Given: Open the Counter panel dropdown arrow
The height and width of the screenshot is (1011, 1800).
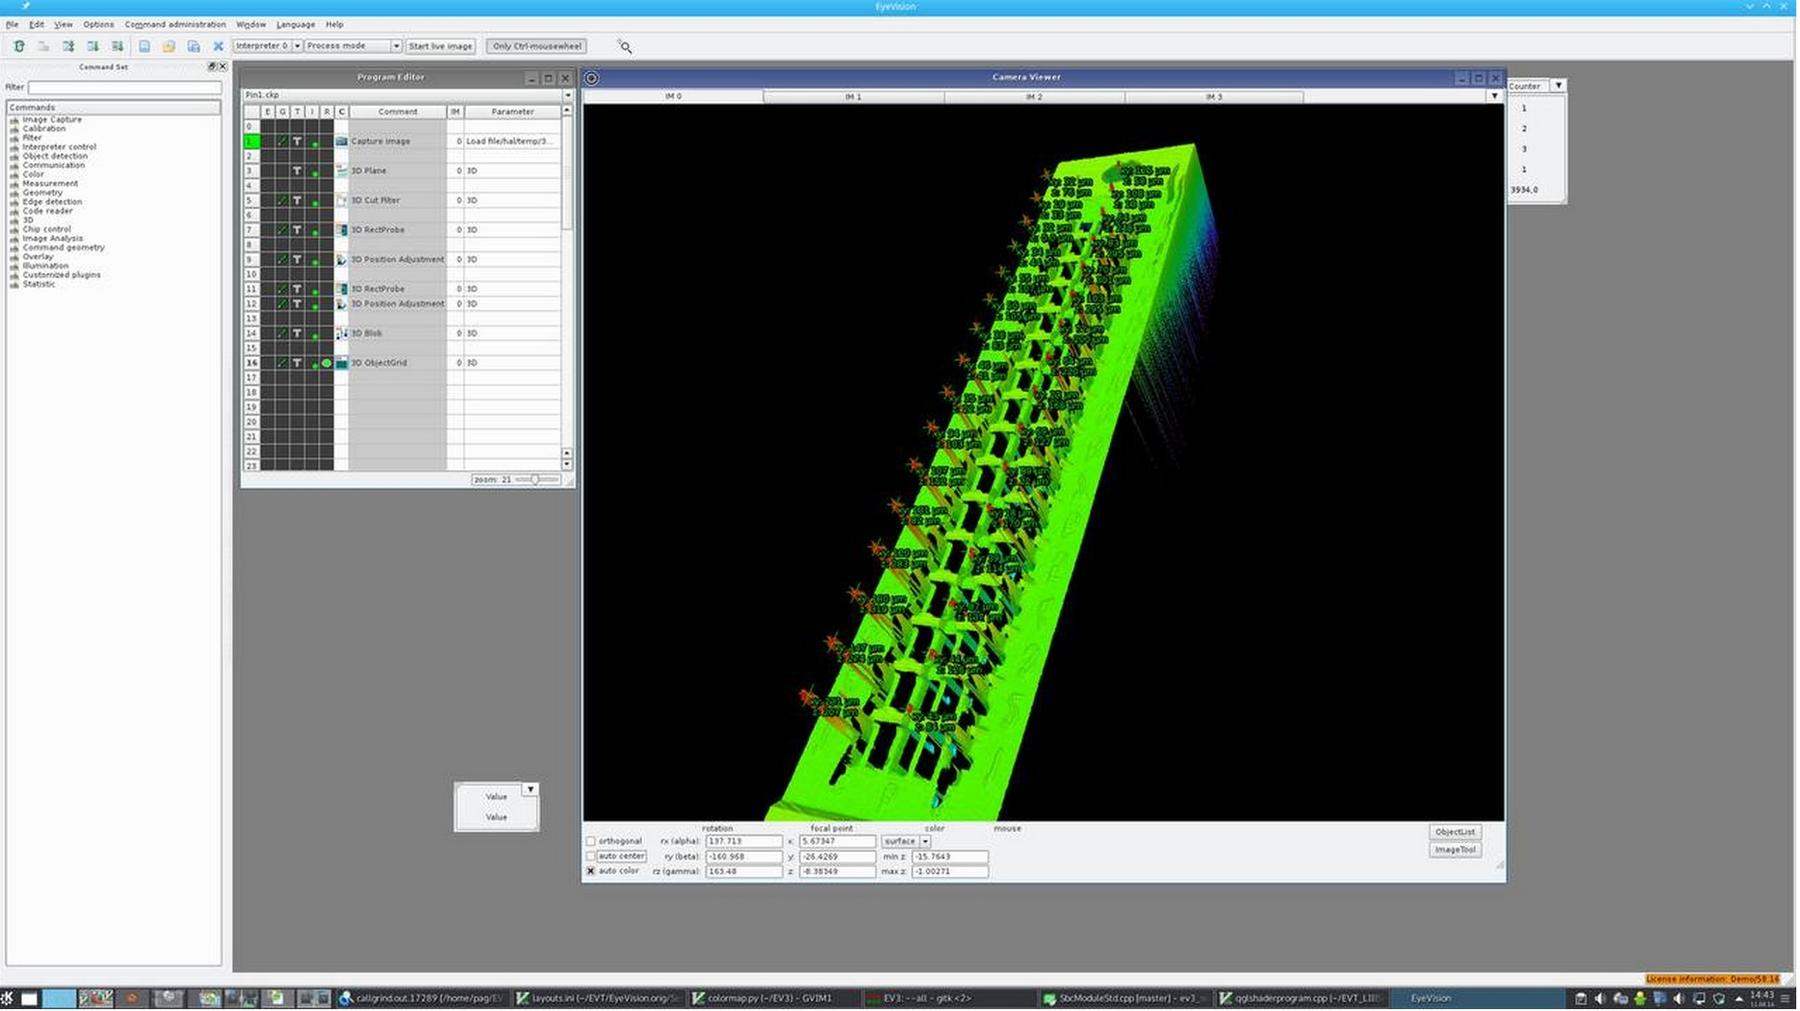Looking at the screenshot, I should (1558, 86).
